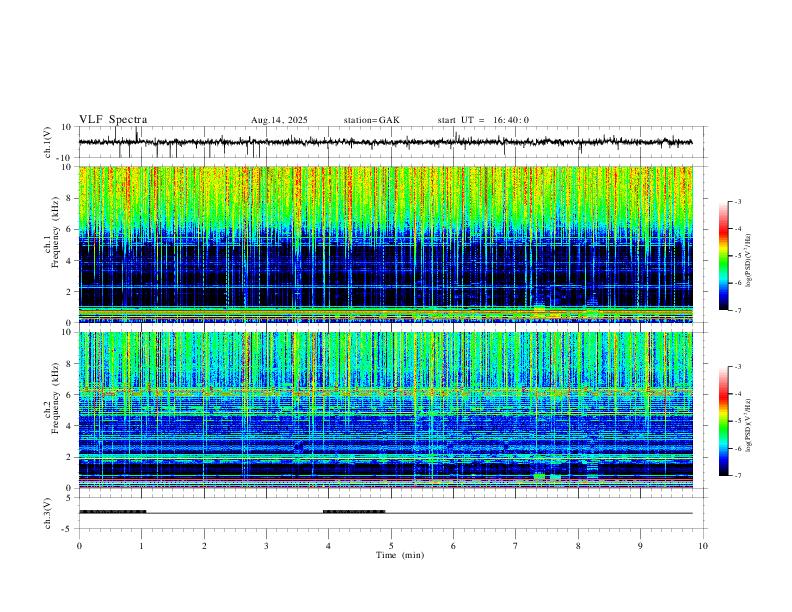792x612 pixels.
Task: Click the "7" tick on the time axis
Action: tap(516, 546)
